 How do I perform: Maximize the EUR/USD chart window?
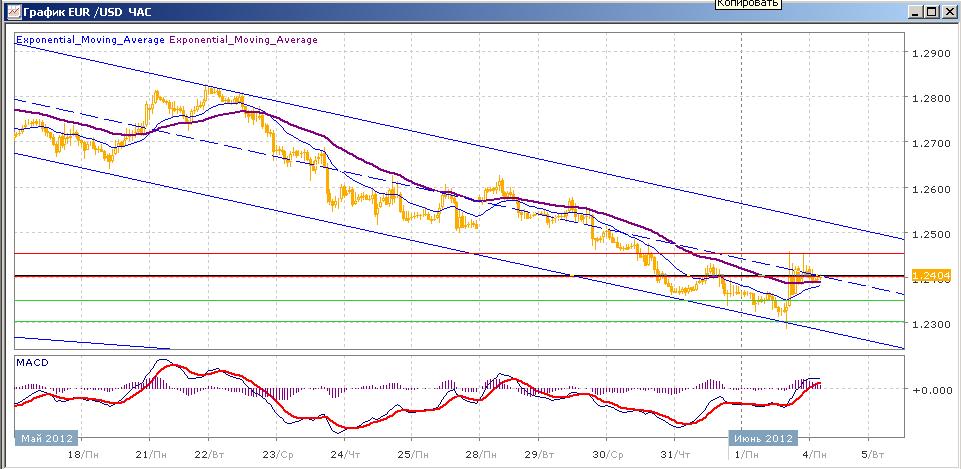pos(932,12)
